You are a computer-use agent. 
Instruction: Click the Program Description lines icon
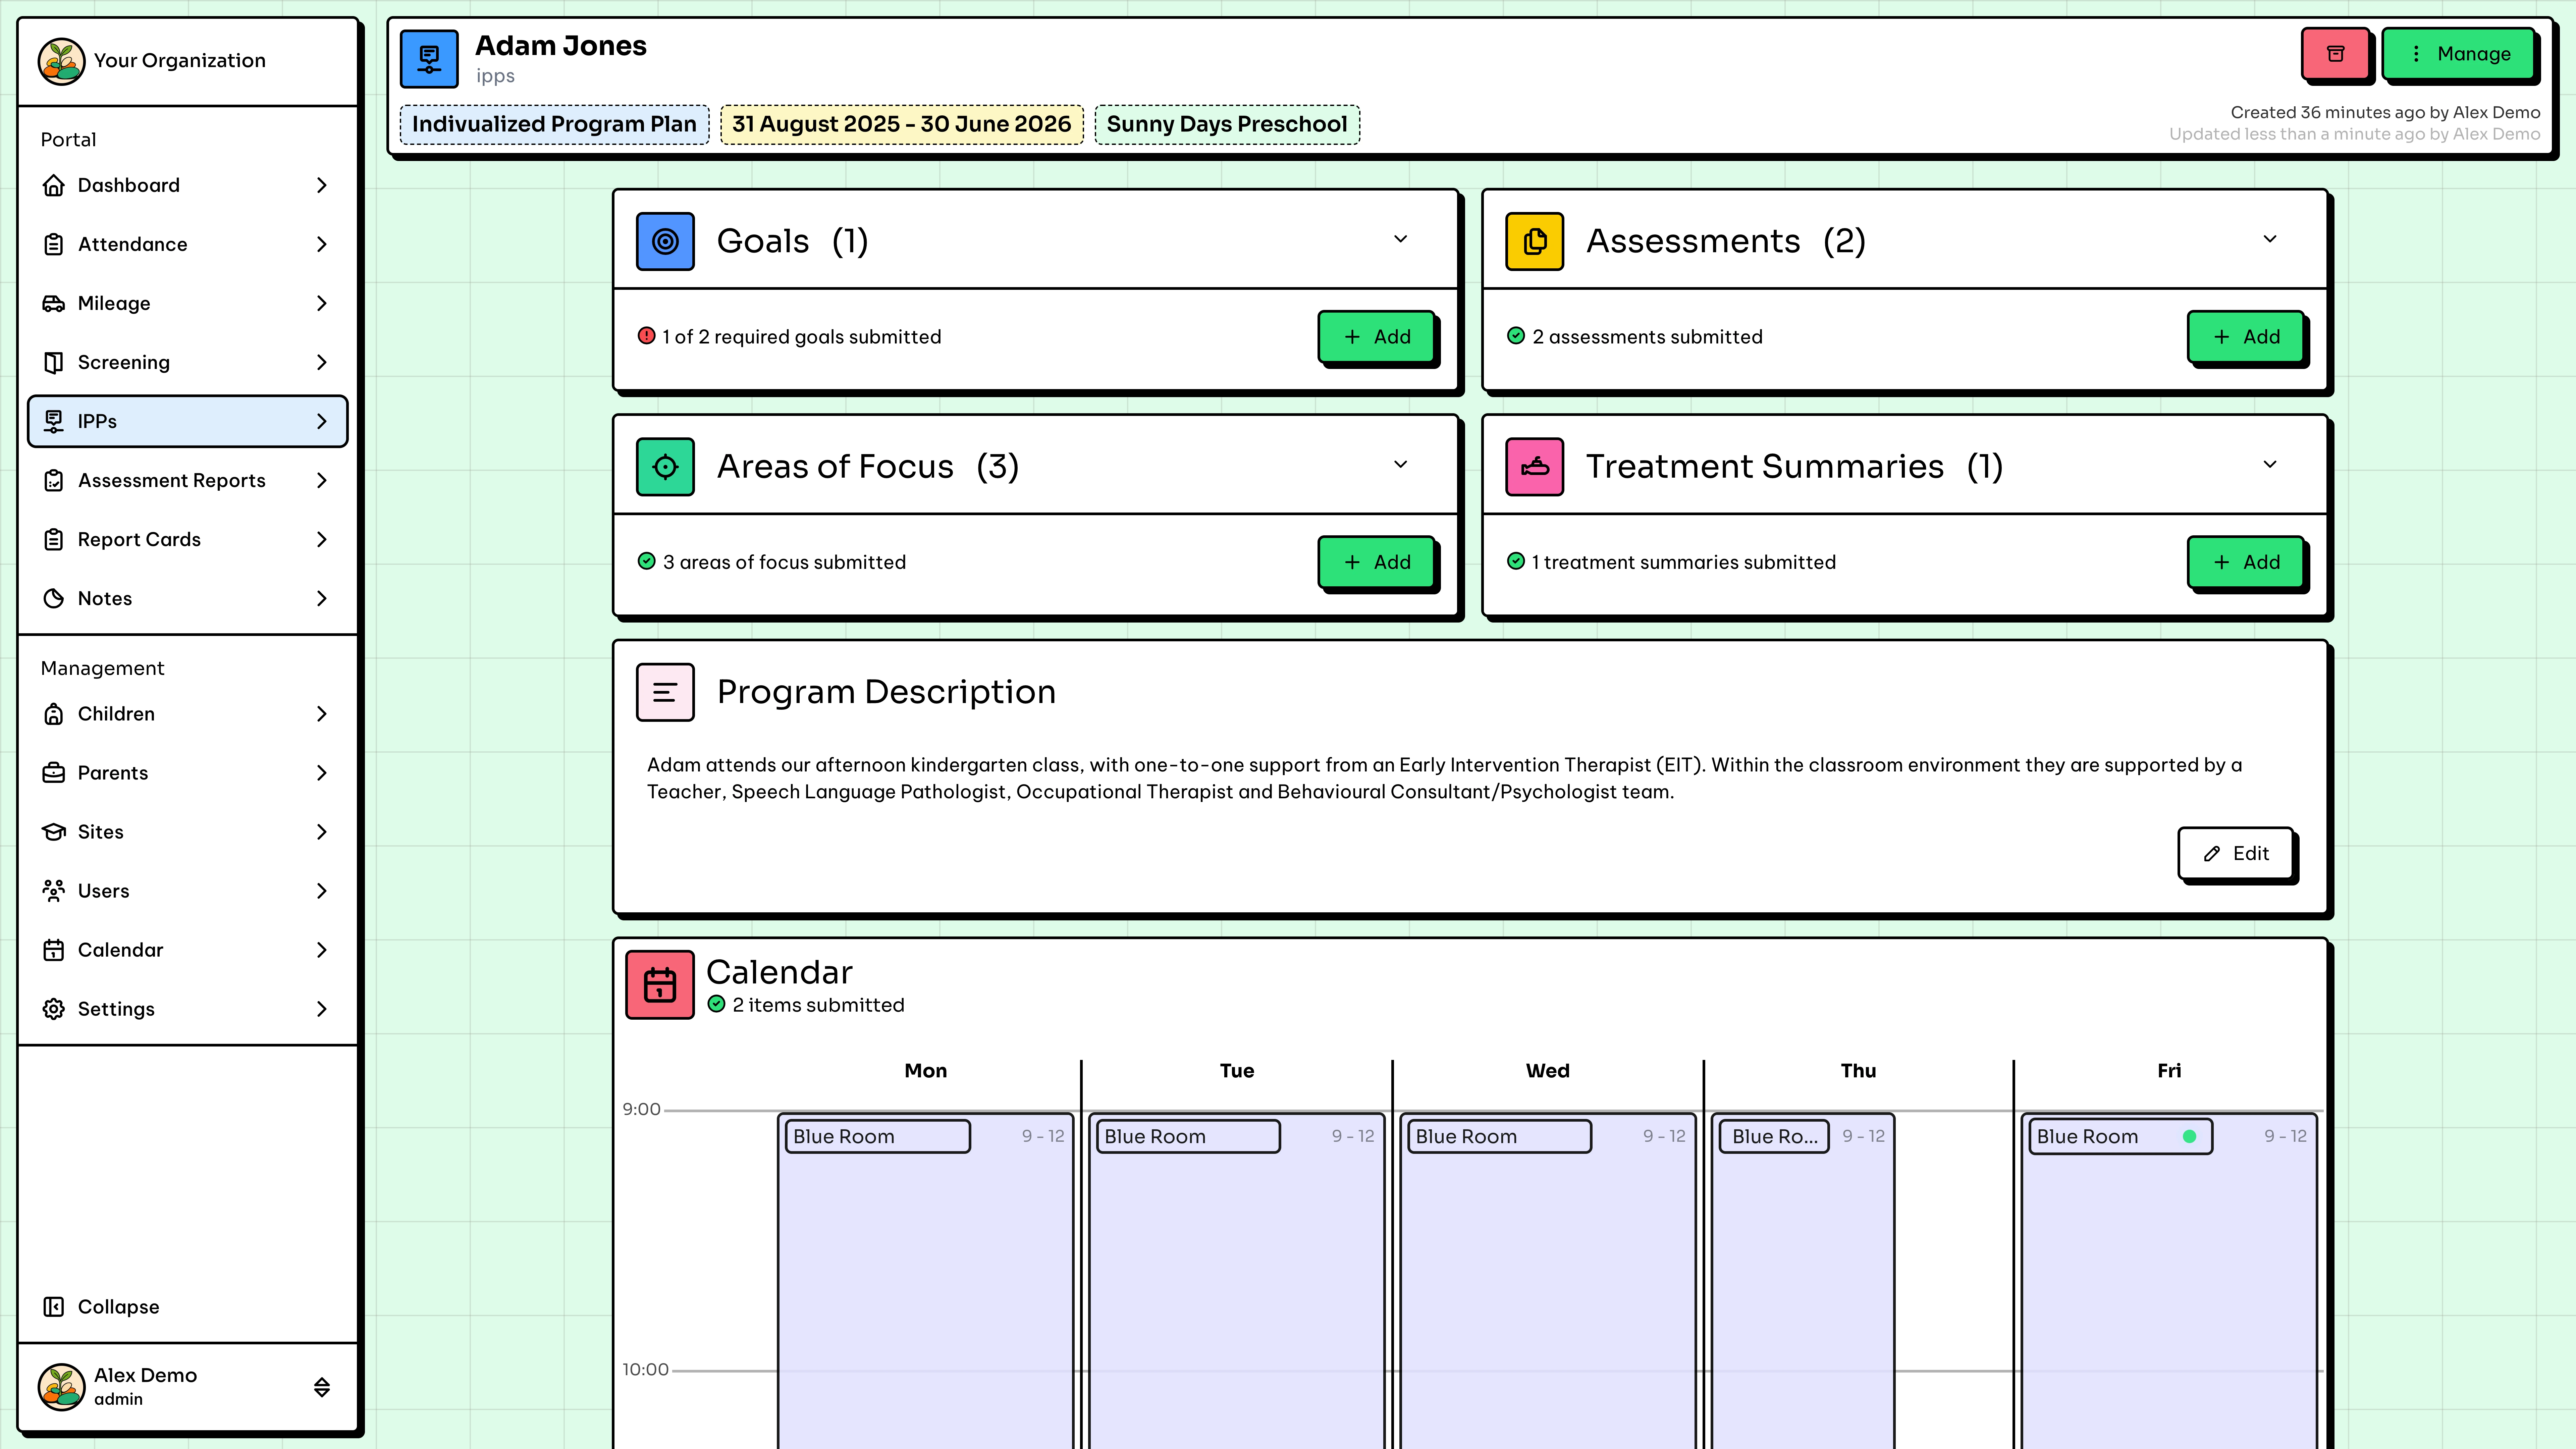tap(665, 692)
